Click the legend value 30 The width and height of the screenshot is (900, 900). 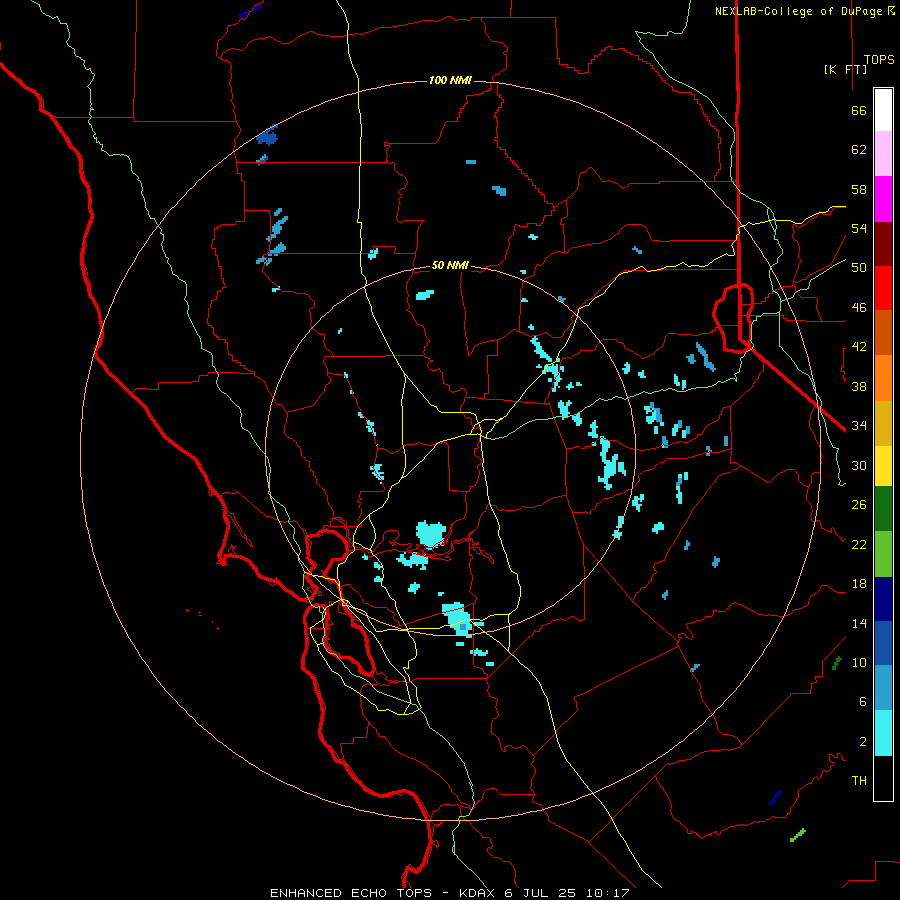pyautogui.click(x=859, y=465)
